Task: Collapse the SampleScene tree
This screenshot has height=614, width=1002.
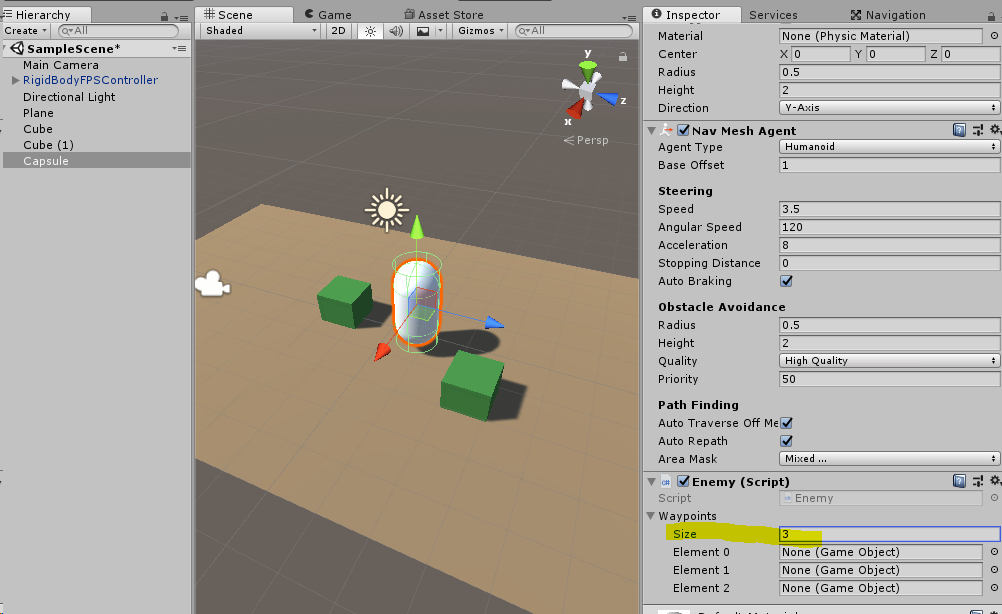Action: tap(6, 49)
